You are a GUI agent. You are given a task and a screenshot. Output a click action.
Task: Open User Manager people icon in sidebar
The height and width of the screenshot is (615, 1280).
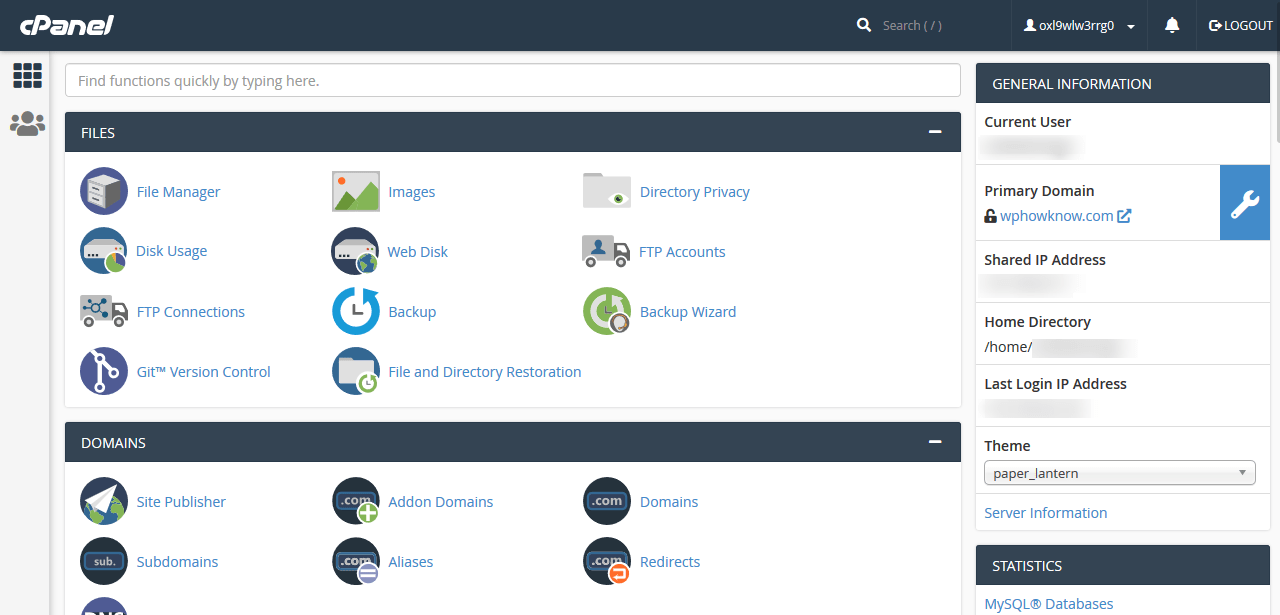[27, 123]
